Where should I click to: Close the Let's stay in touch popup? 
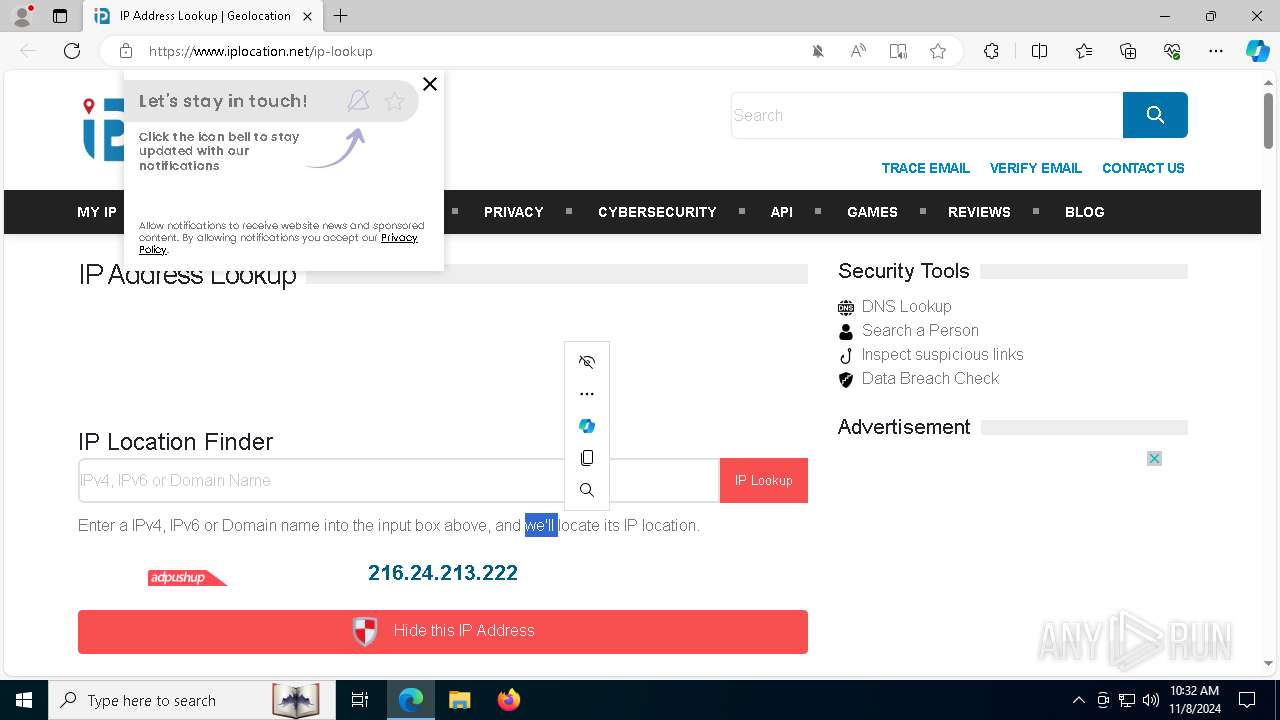(430, 84)
